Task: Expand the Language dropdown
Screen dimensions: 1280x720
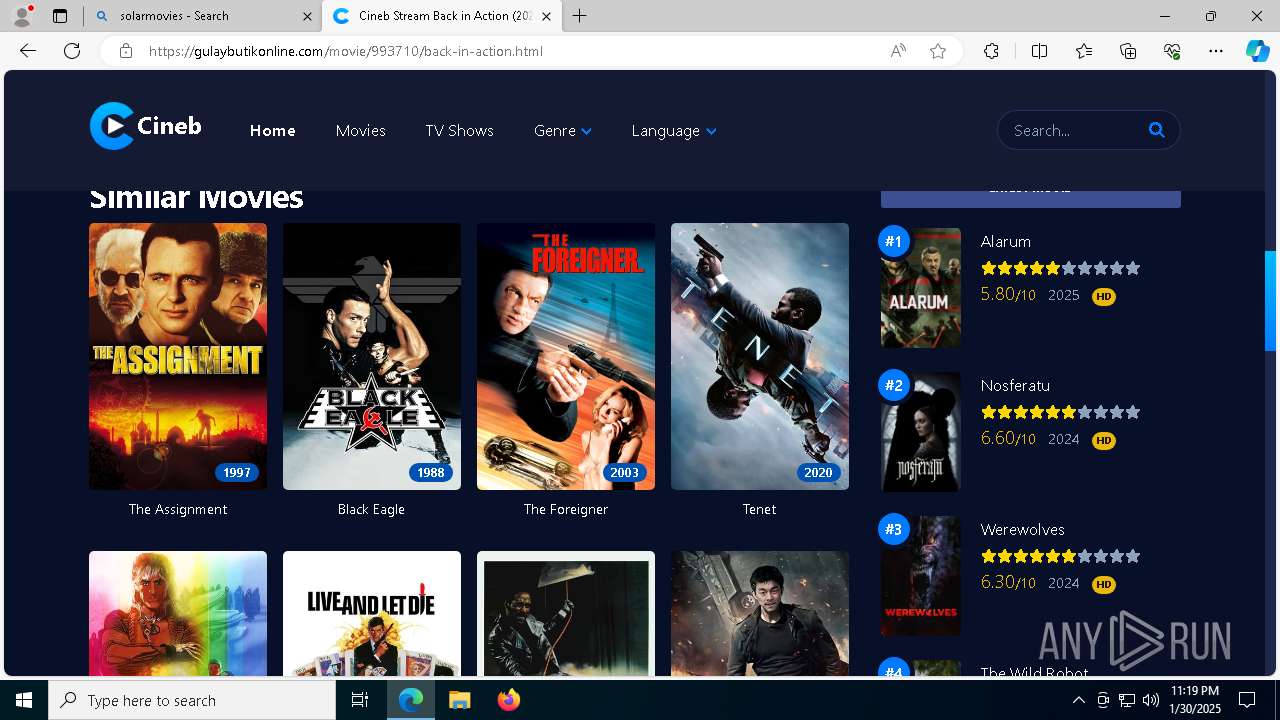Action: click(673, 130)
